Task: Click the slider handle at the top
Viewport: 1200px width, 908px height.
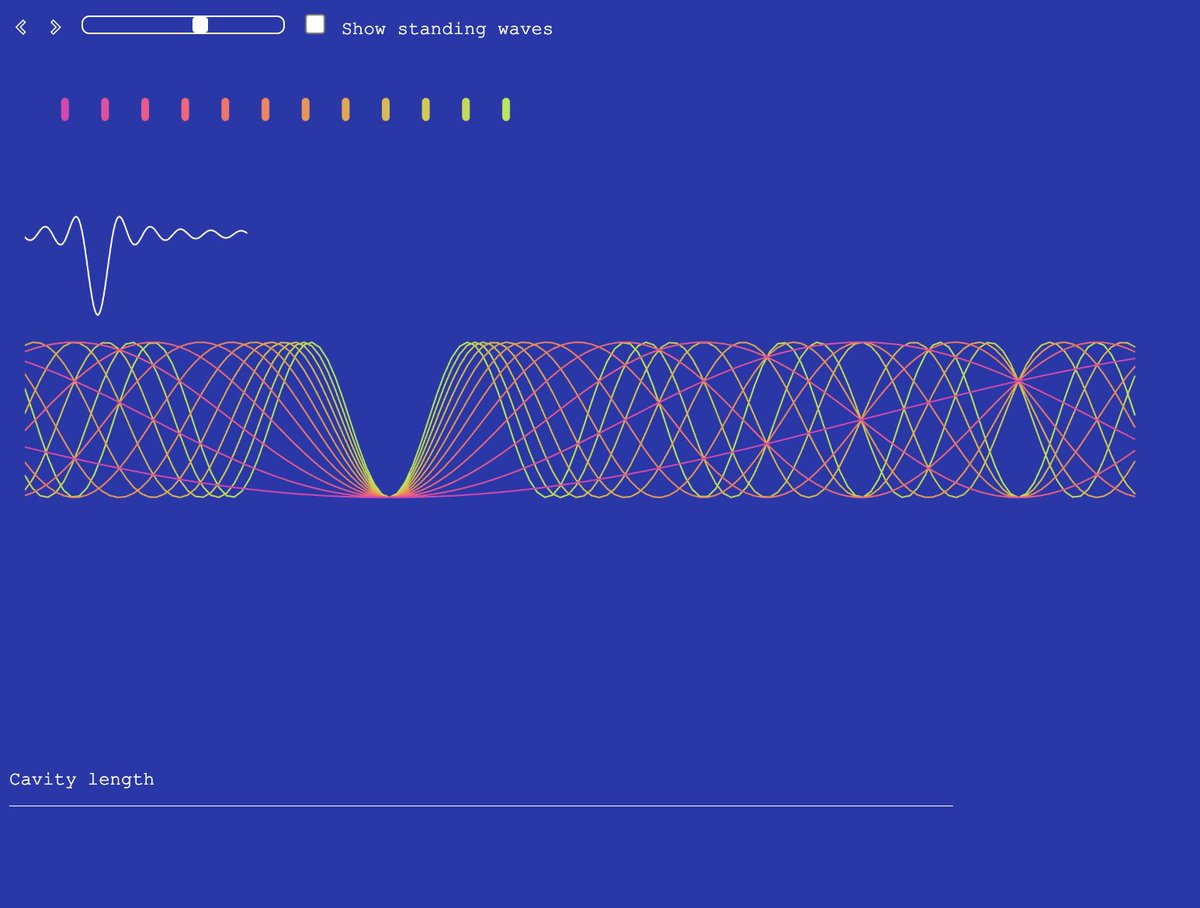Action: point(200,25)
